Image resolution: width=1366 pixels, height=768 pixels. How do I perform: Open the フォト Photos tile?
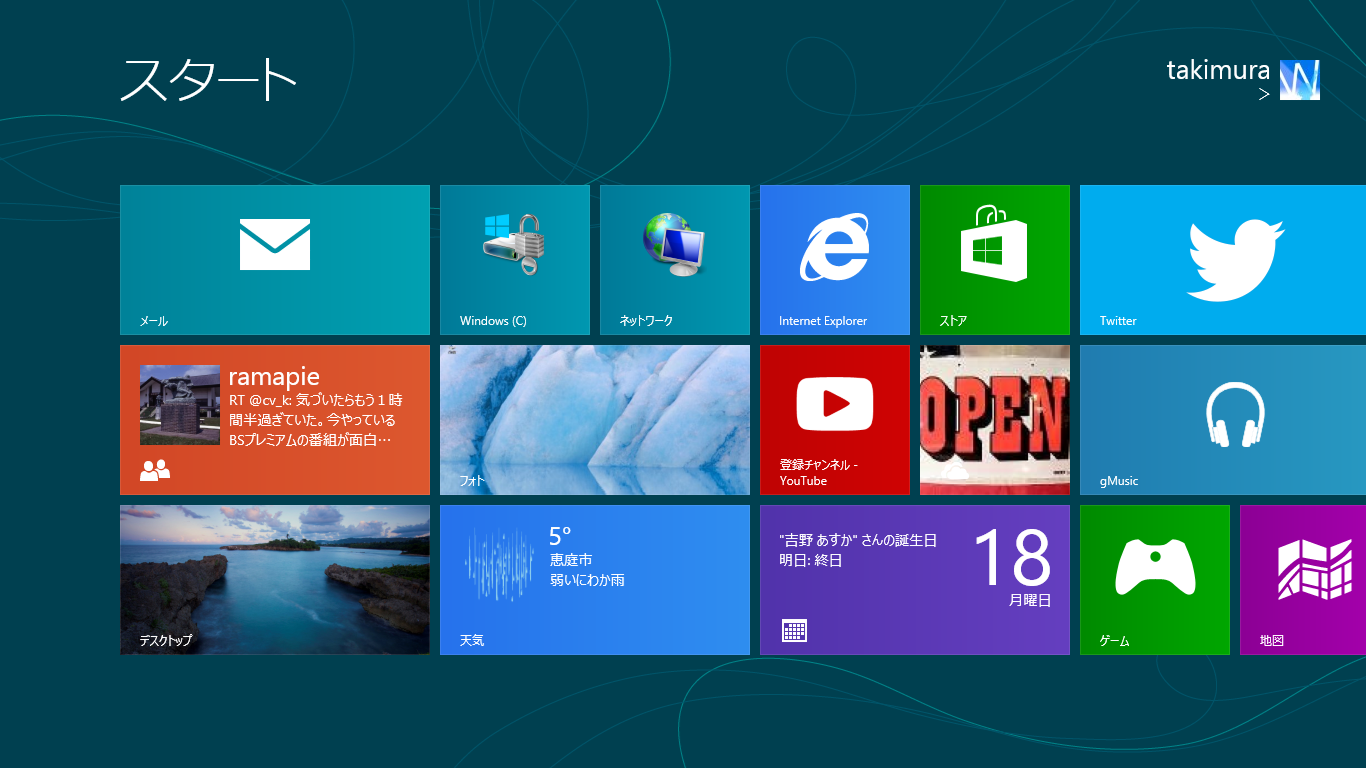pyautogui.click(x=595, y=420)
